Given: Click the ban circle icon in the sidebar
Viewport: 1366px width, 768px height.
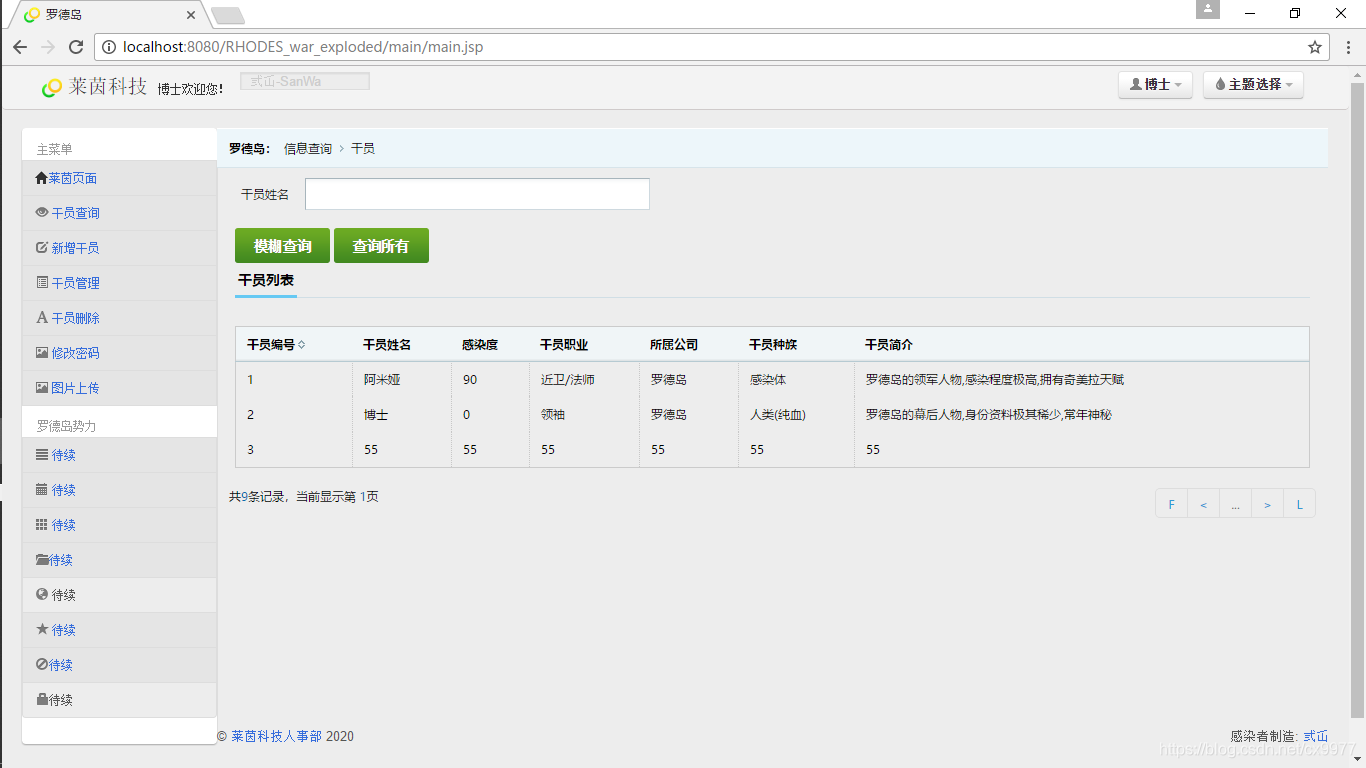Looking at the screenshot, I should 41,665.
